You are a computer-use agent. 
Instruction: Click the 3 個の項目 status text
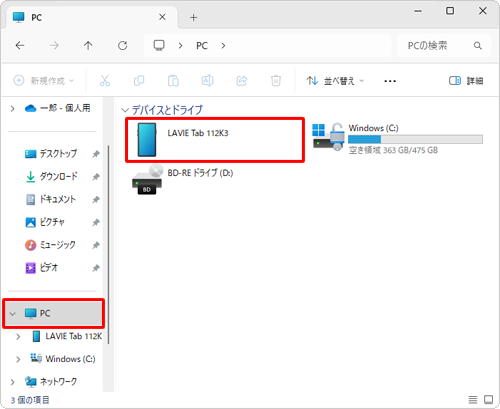(30, 400)
